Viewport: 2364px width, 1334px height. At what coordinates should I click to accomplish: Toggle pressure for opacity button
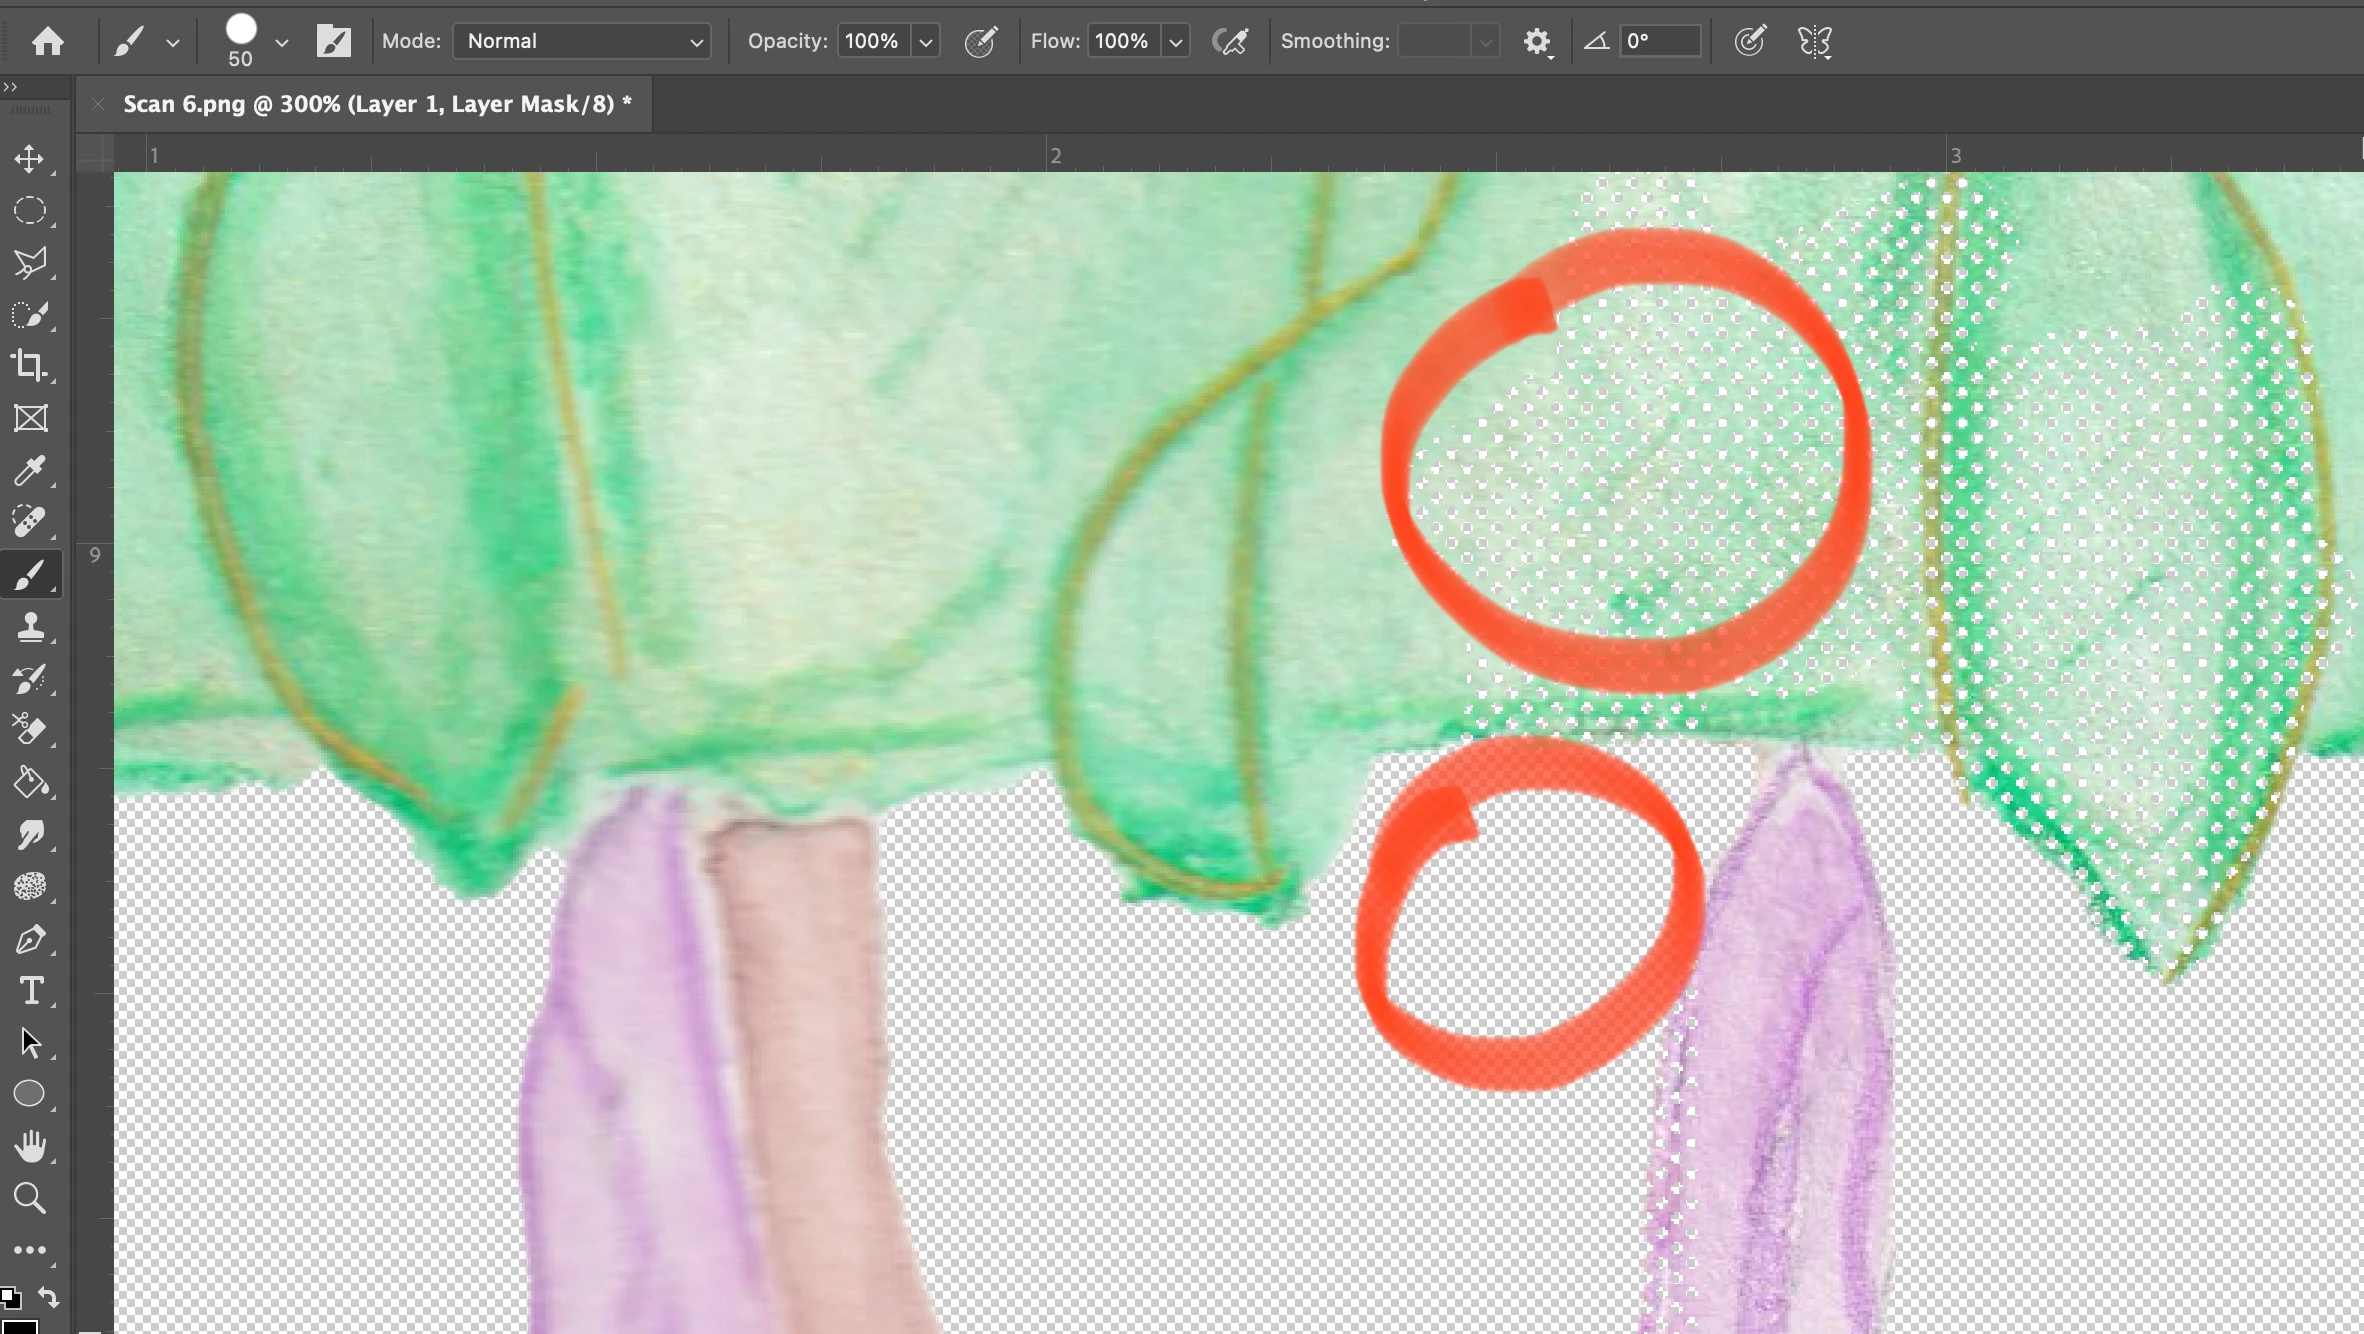click(980, 41)
